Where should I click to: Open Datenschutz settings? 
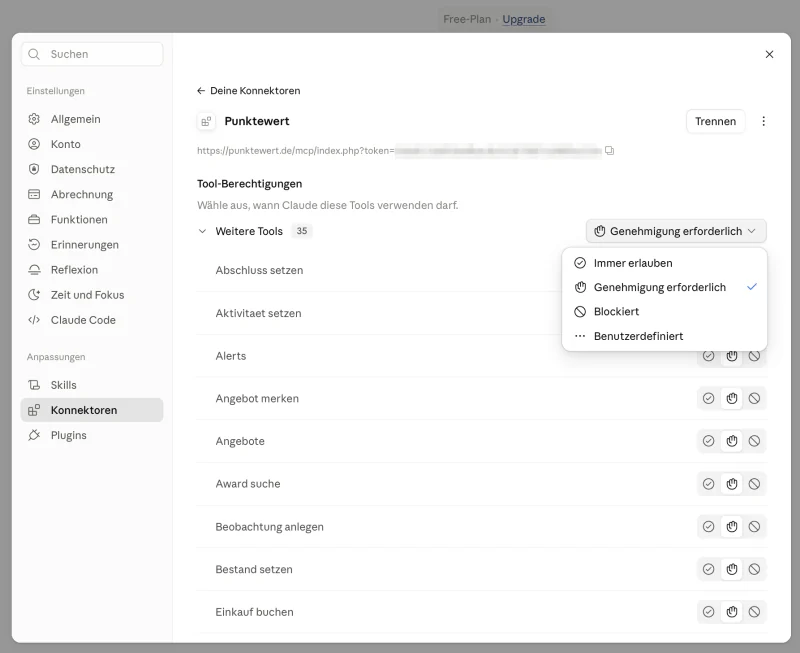click(92, 169)
